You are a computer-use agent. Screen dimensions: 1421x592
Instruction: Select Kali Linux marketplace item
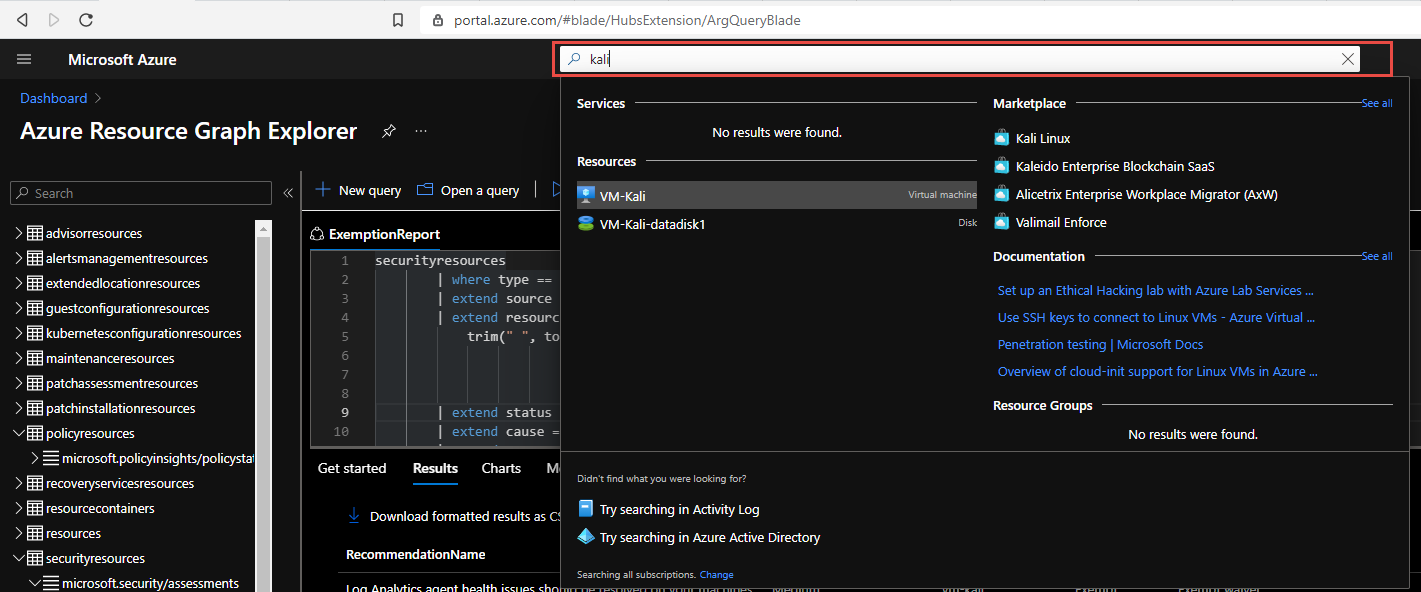point(1043,138)
